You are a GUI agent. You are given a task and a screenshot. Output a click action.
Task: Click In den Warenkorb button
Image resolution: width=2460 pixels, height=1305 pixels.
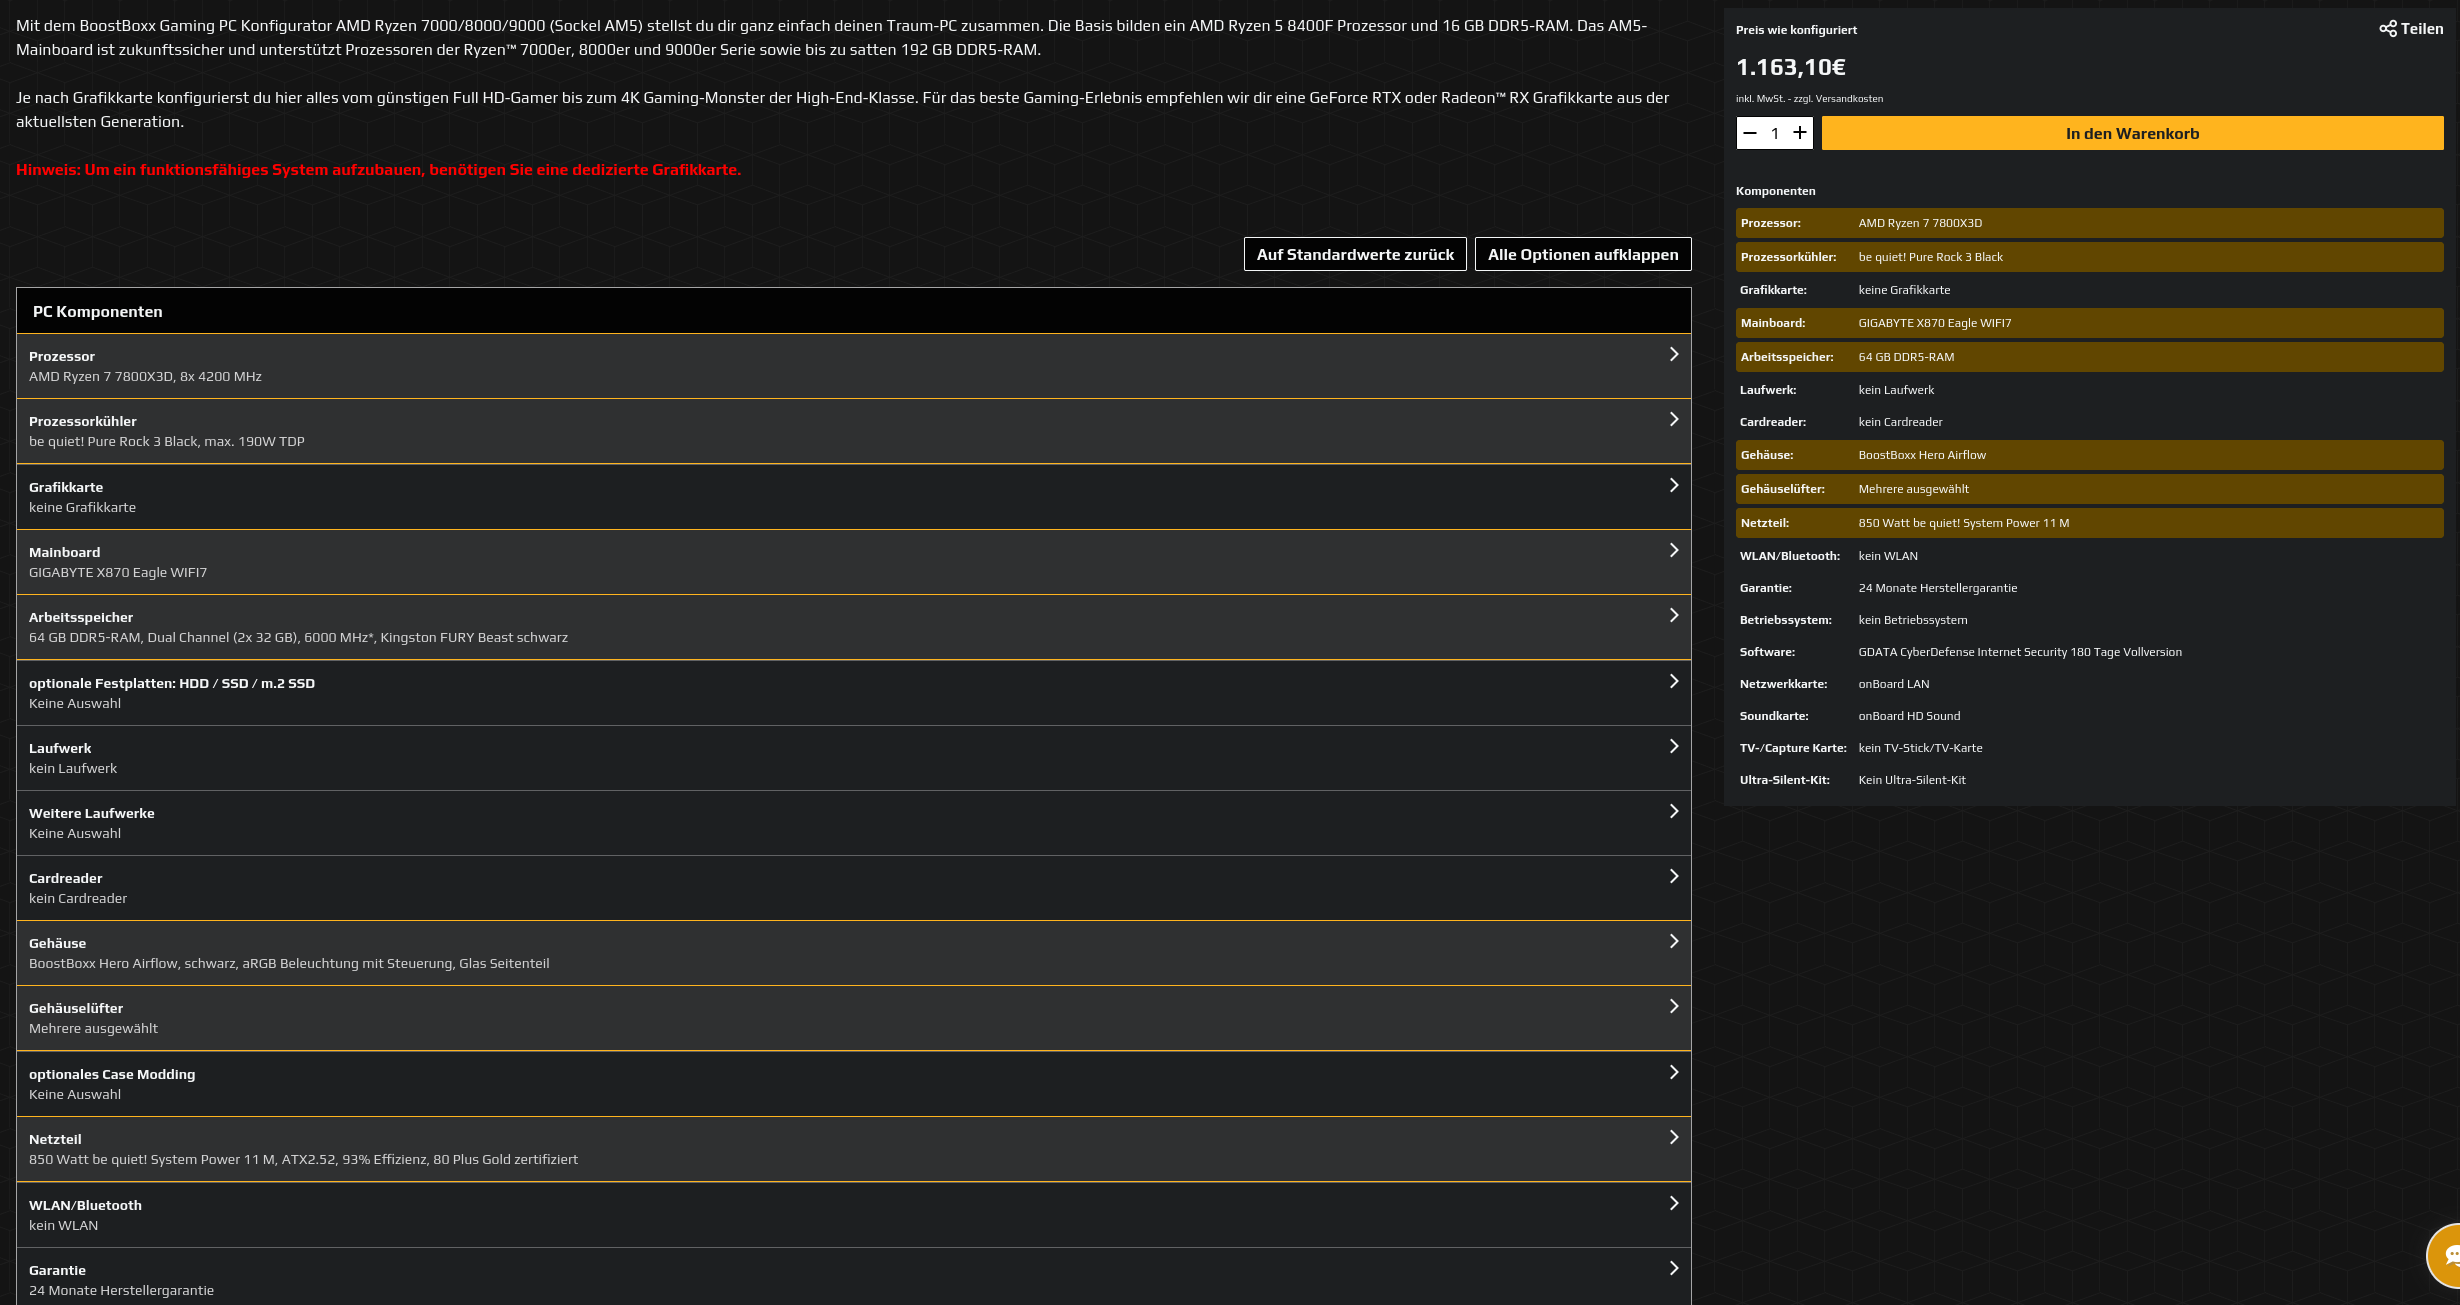(2132, 133)
